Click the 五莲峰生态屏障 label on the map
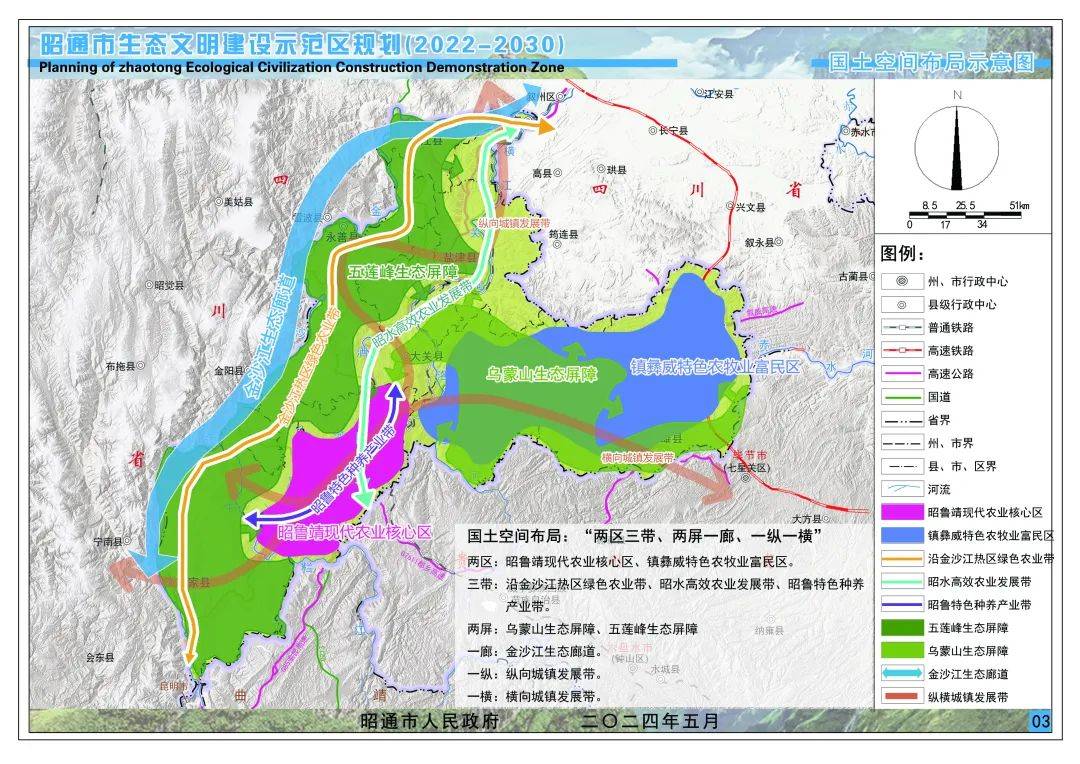This screenshot has width=1080, height=764. coord(403,271)
